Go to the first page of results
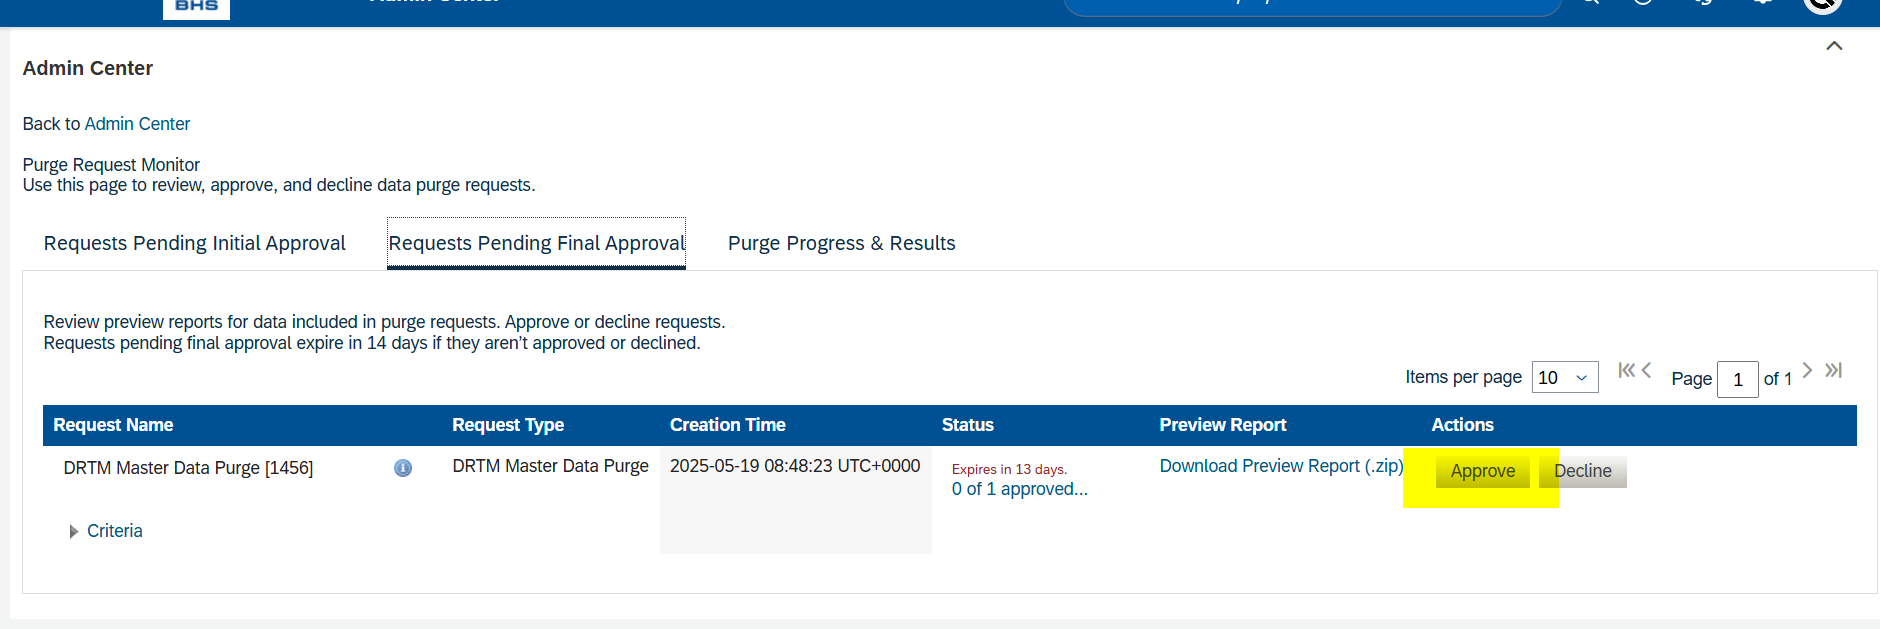 pyautogui.click(x=1625, y=371)
